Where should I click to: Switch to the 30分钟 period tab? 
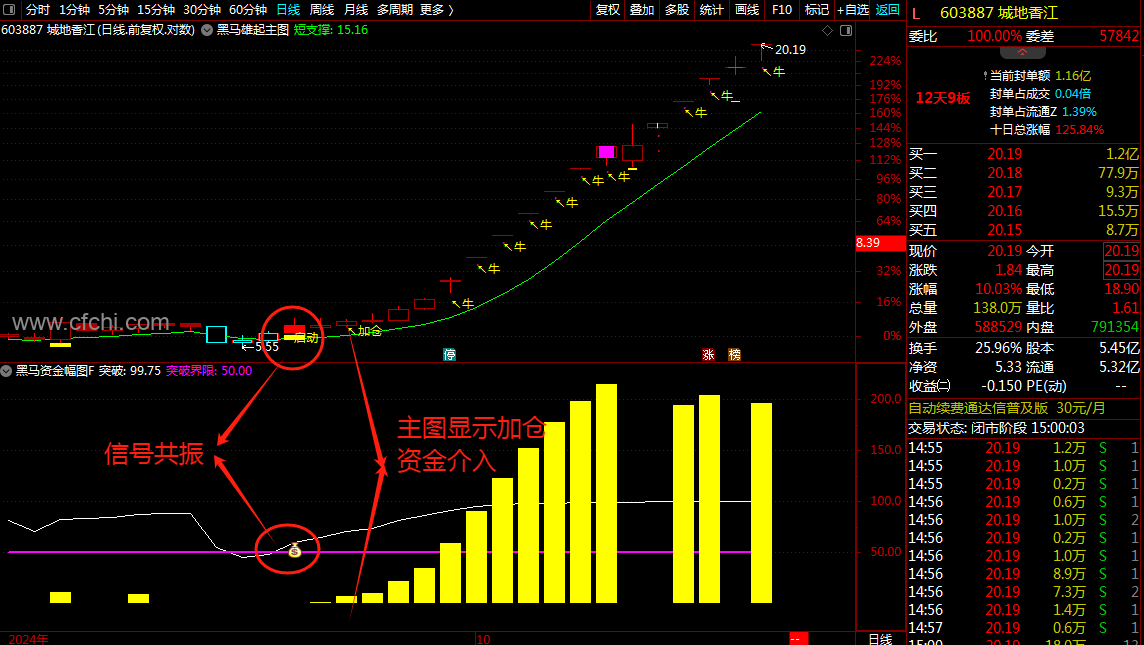[202, 9]
